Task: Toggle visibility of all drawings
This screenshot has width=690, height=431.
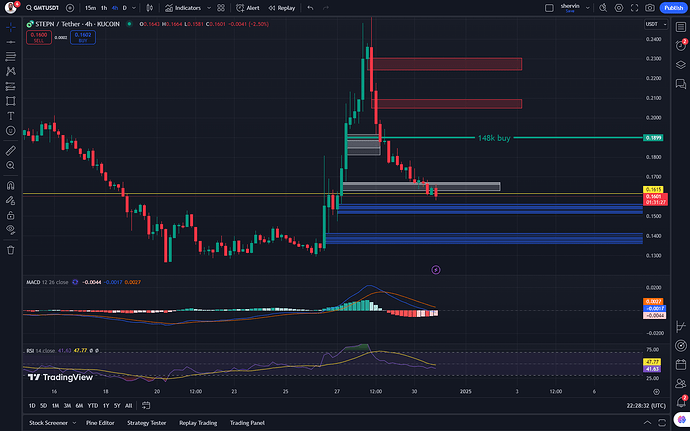Action: [x=10, y=229]
